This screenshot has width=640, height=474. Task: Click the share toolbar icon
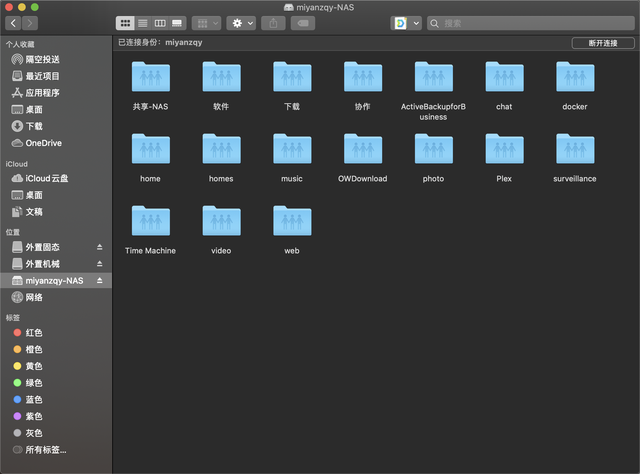point(273,23)
